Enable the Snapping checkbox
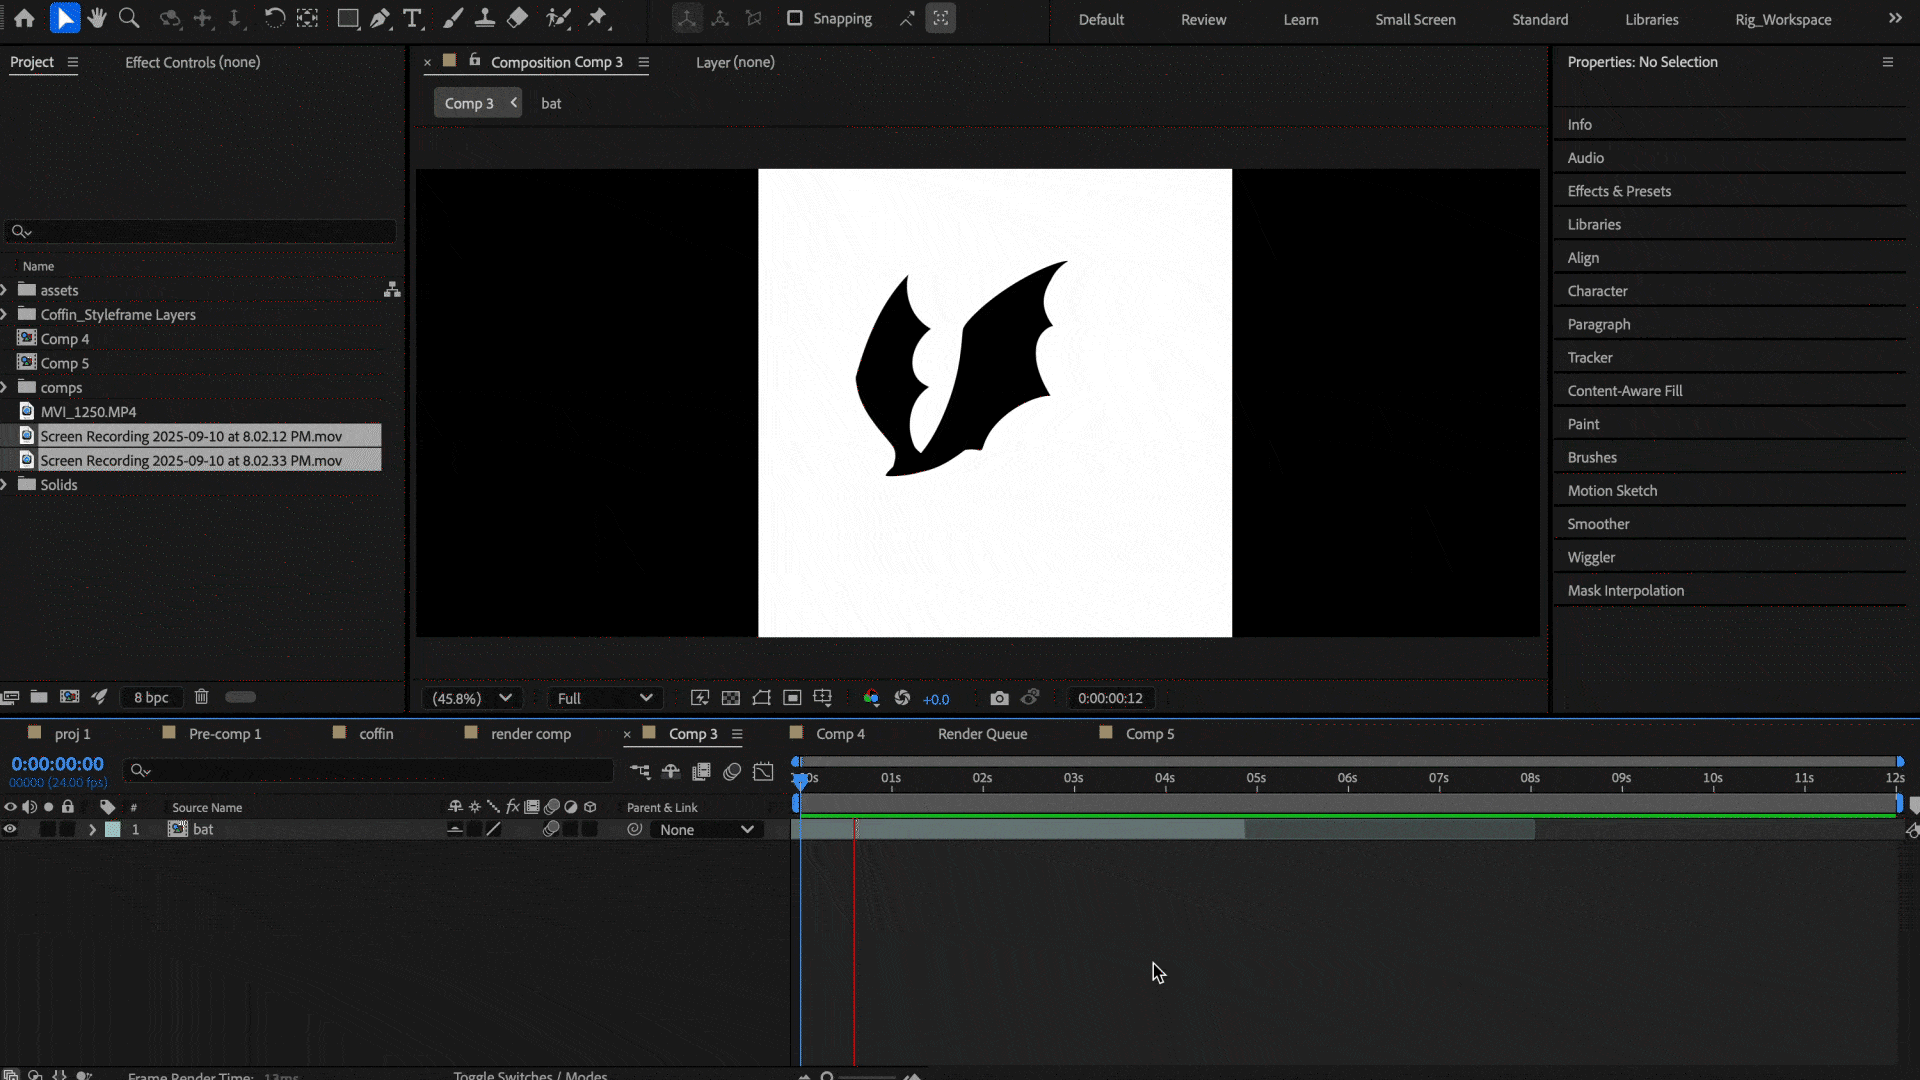The image size is (1920, 1080). coord(795,18)
